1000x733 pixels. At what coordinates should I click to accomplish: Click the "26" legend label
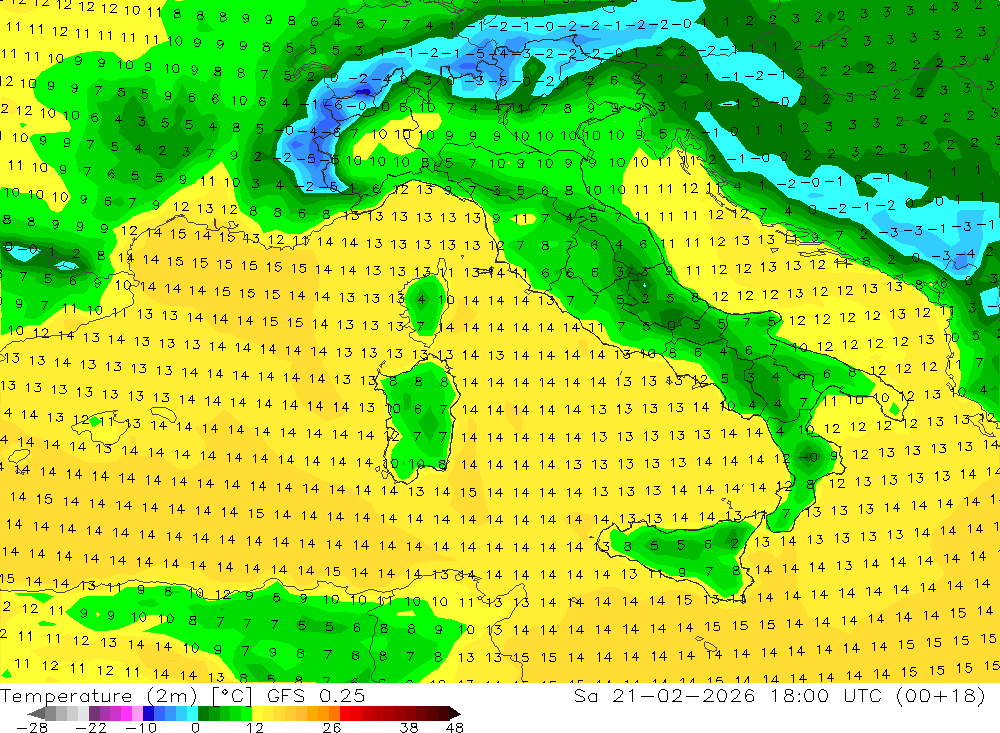tap(332, 728)
